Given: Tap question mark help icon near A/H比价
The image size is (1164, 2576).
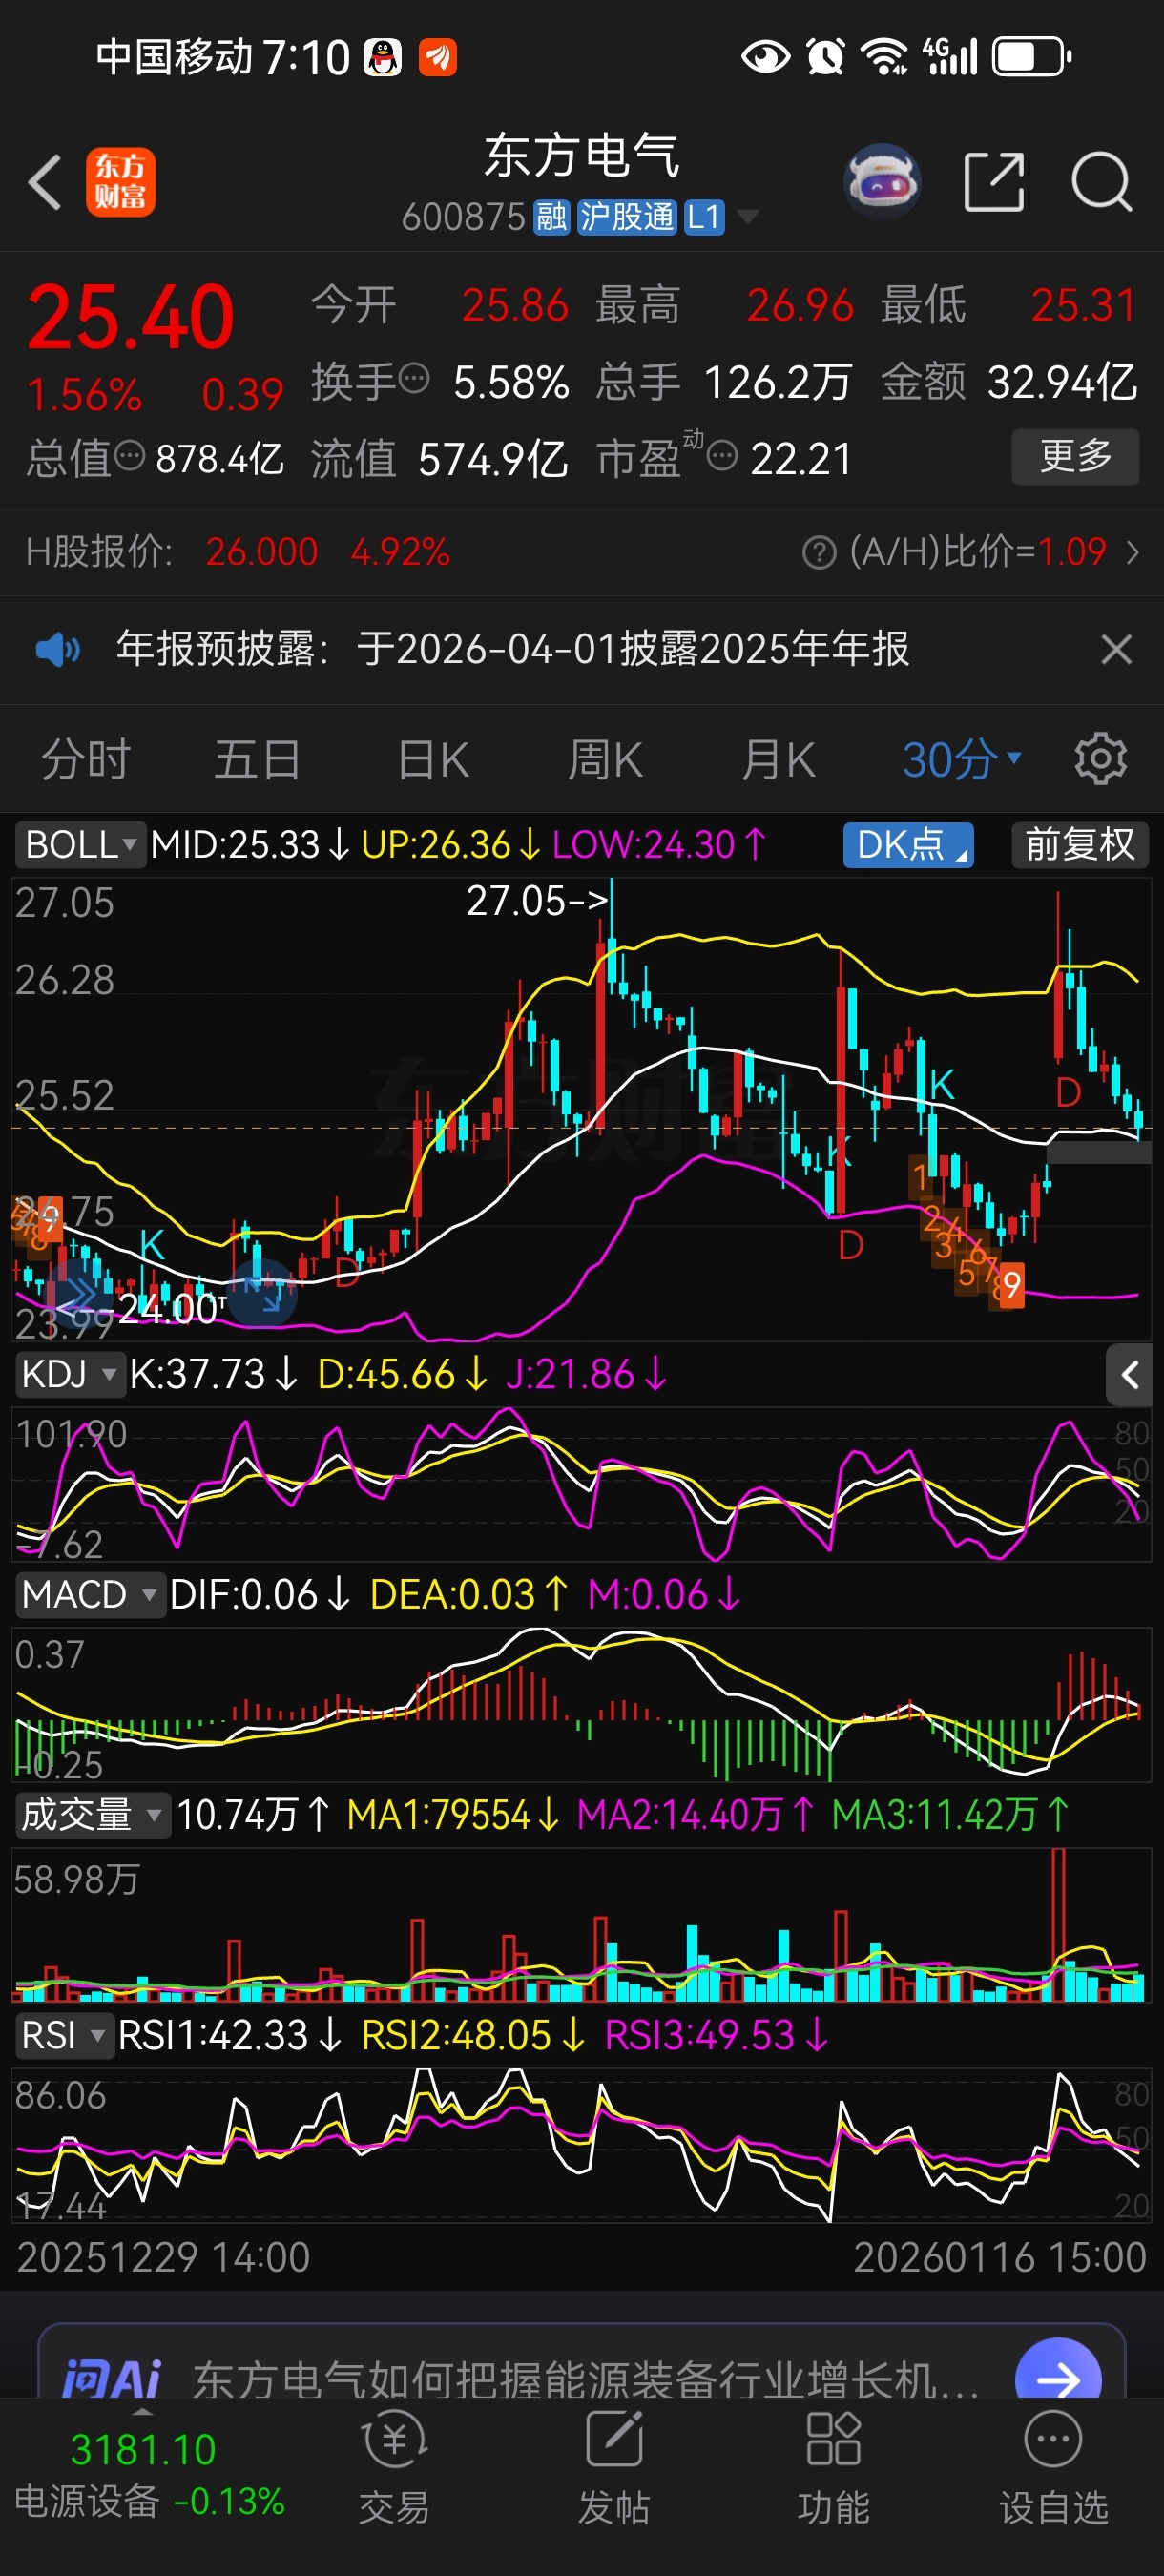Looking at the screenshot, I should [x=819, y=552].
